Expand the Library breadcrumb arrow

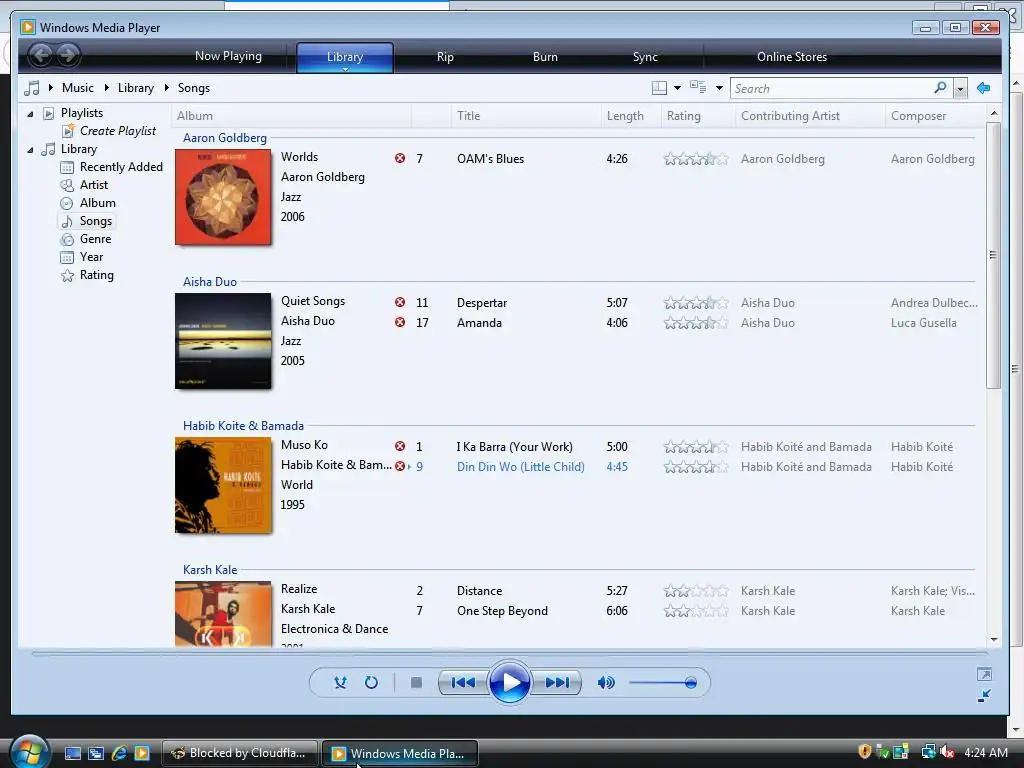(106, 88)
